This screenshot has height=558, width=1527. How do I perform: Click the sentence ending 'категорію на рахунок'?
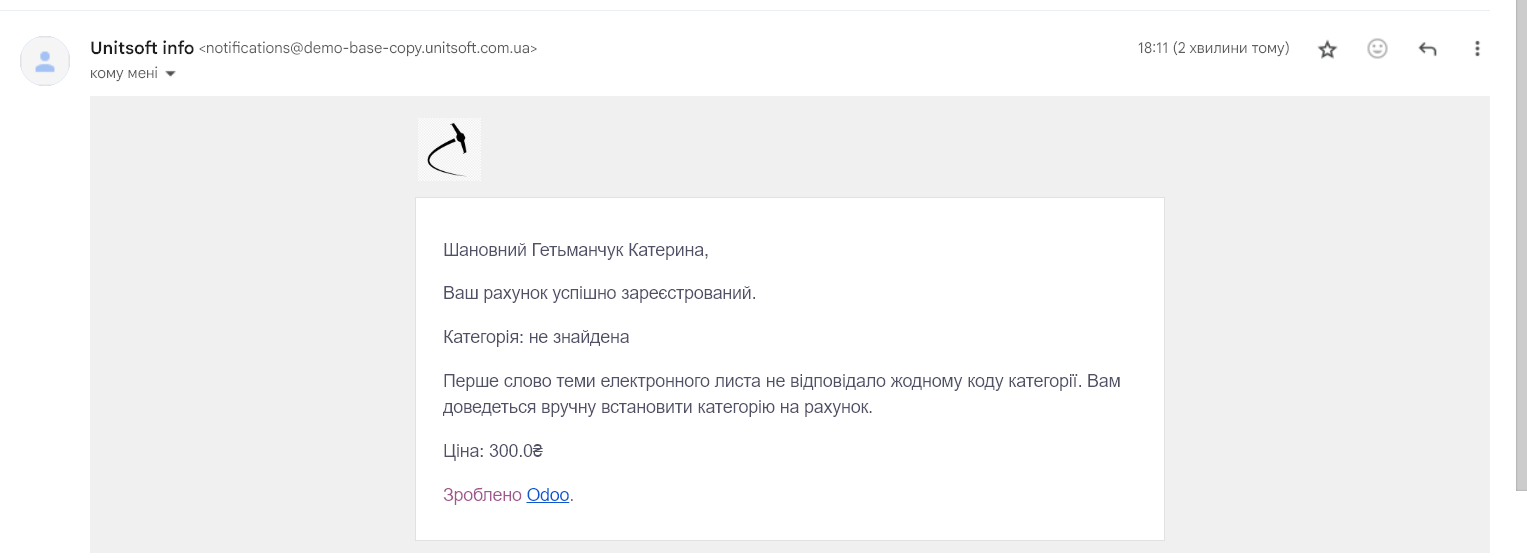pyautogui.click(x=658, y=407)
